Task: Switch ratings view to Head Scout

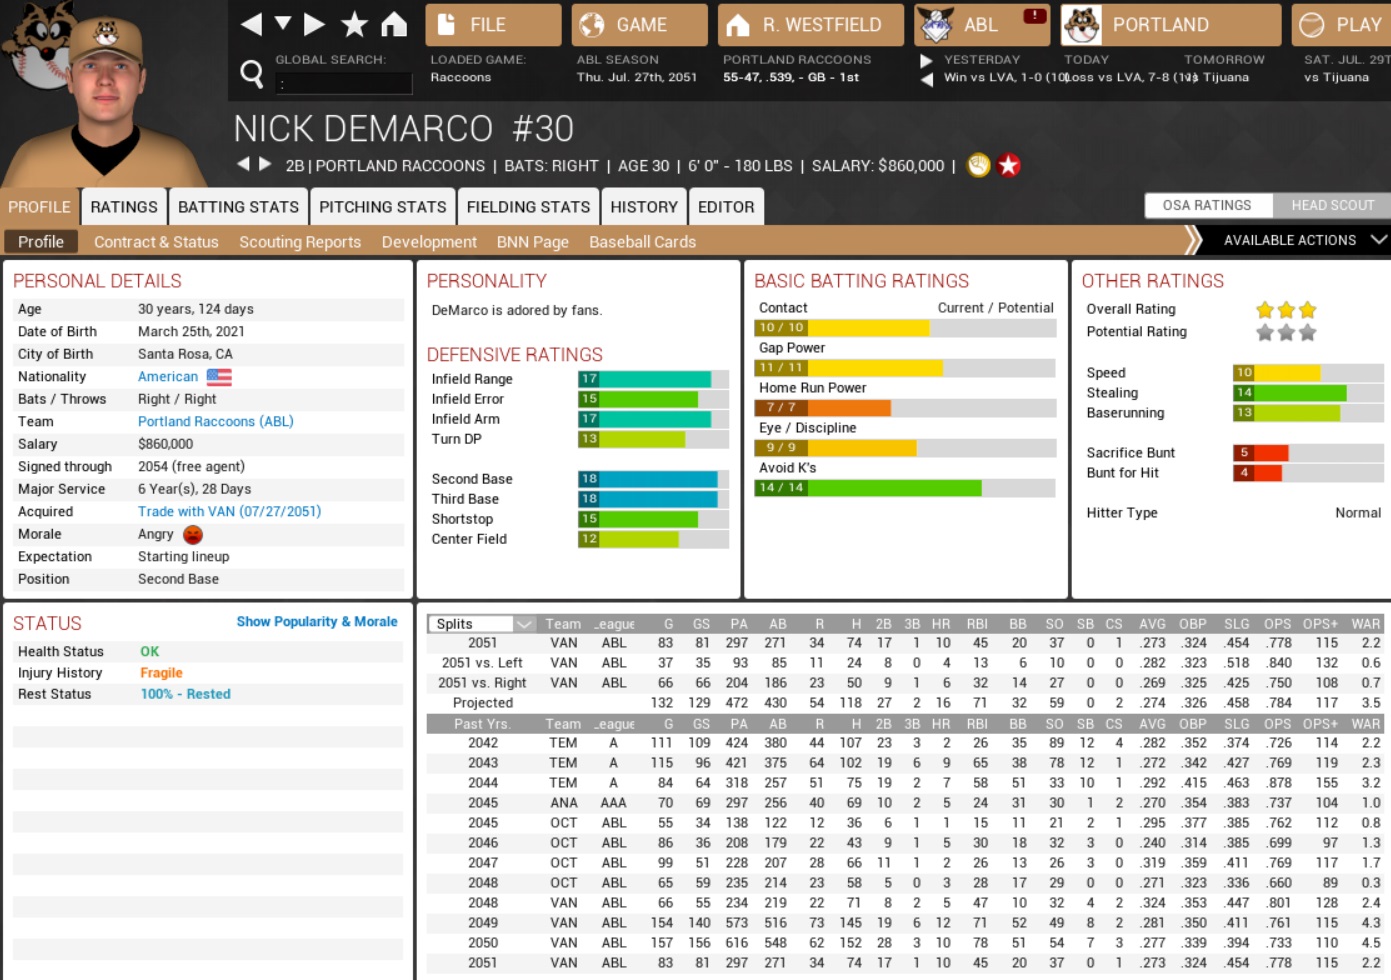Action: pyautogui.click(x=1332, y=205)
